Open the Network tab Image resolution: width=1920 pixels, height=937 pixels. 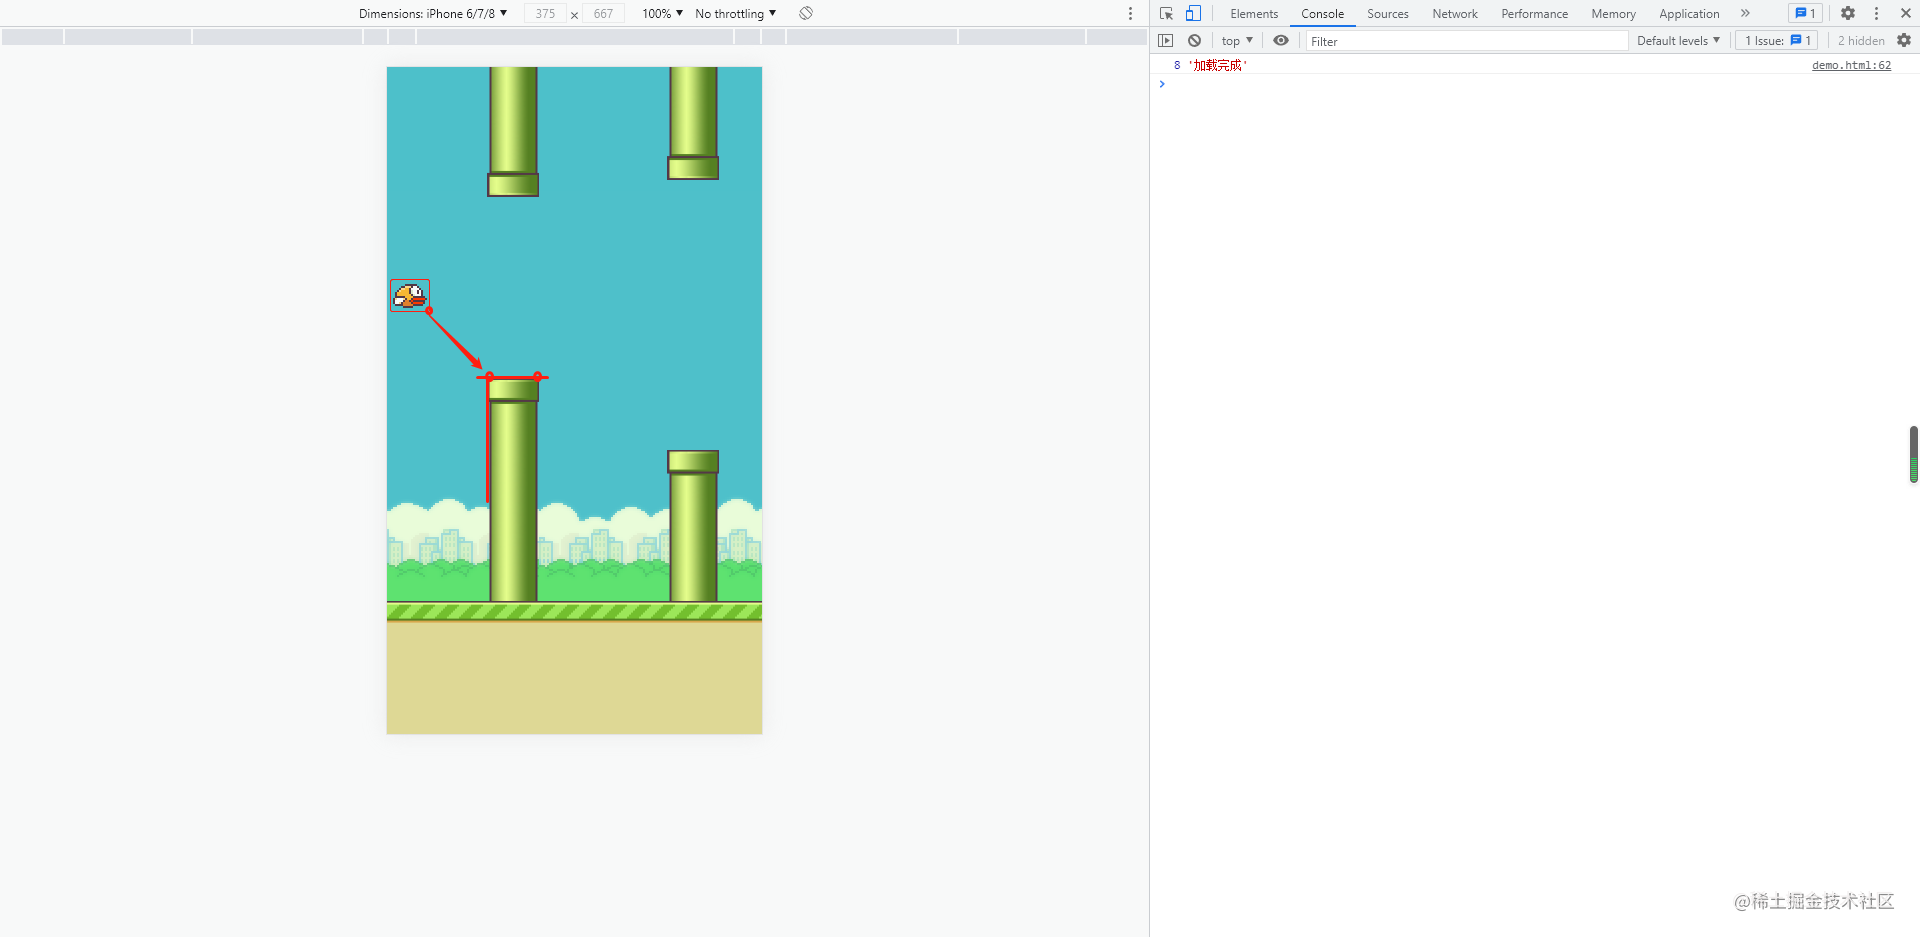point(1455,14)
